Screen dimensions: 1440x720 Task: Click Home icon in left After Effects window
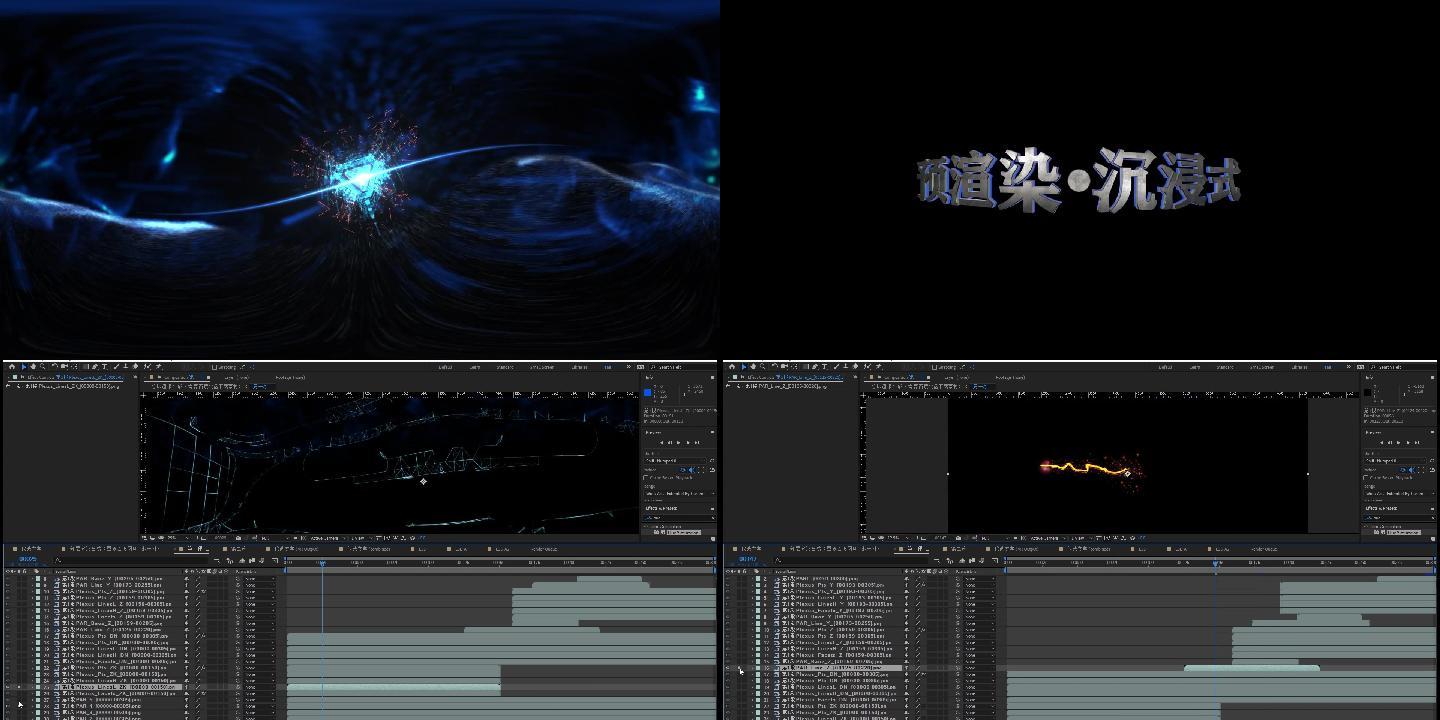12,367
